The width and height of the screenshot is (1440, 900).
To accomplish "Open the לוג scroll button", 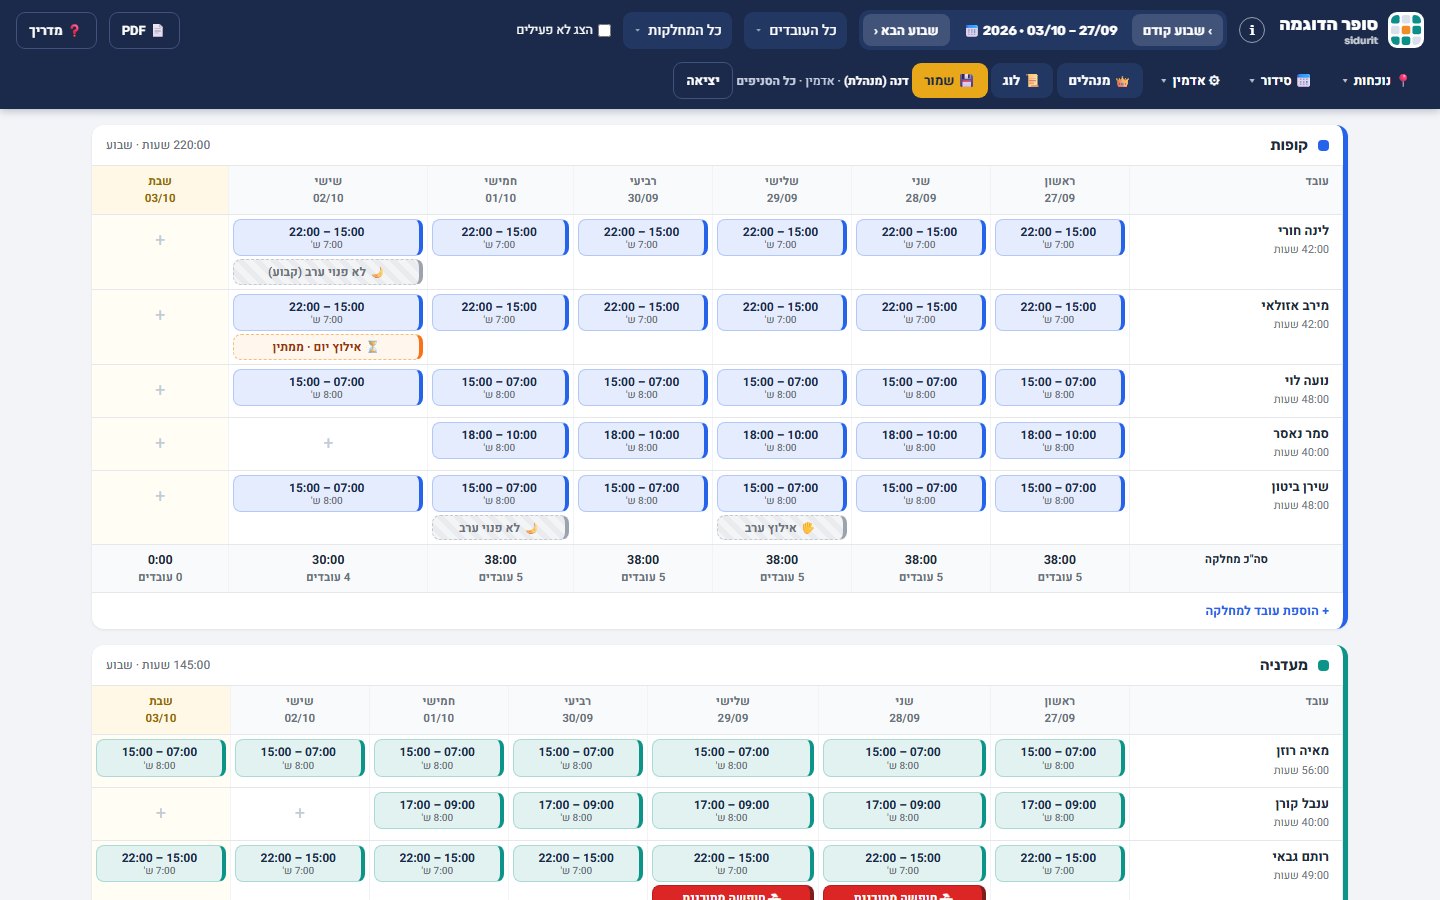I will pyautogui.click(x=1021, y=80).
